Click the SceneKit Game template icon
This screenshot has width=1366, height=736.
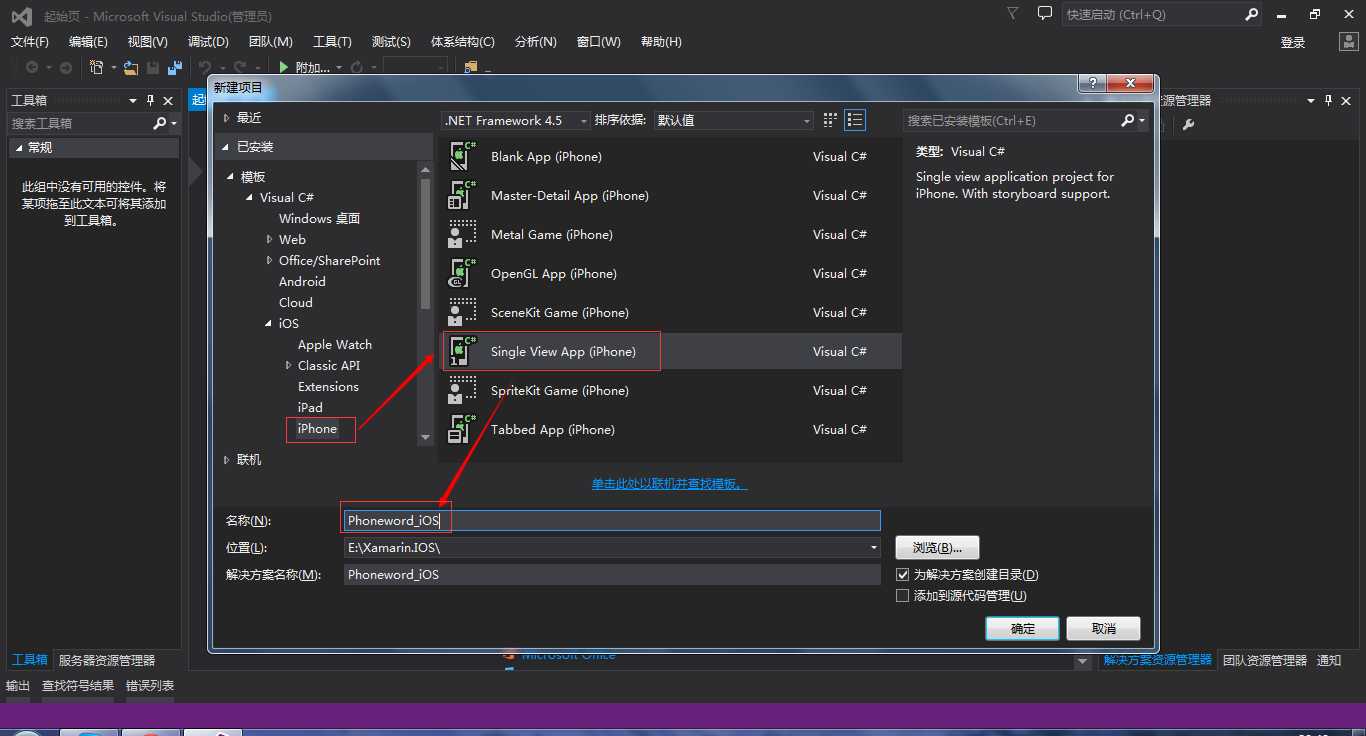463,313
